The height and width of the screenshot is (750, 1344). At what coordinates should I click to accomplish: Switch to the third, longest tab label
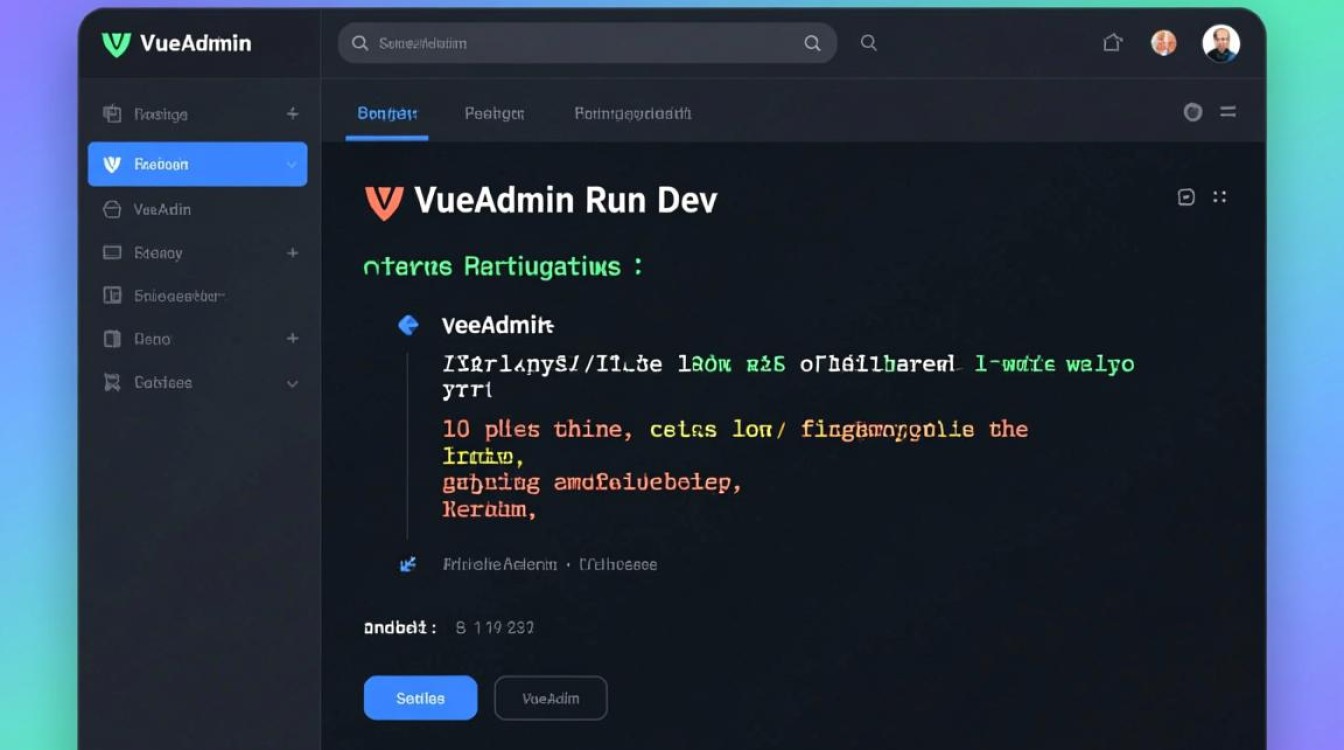632,114
